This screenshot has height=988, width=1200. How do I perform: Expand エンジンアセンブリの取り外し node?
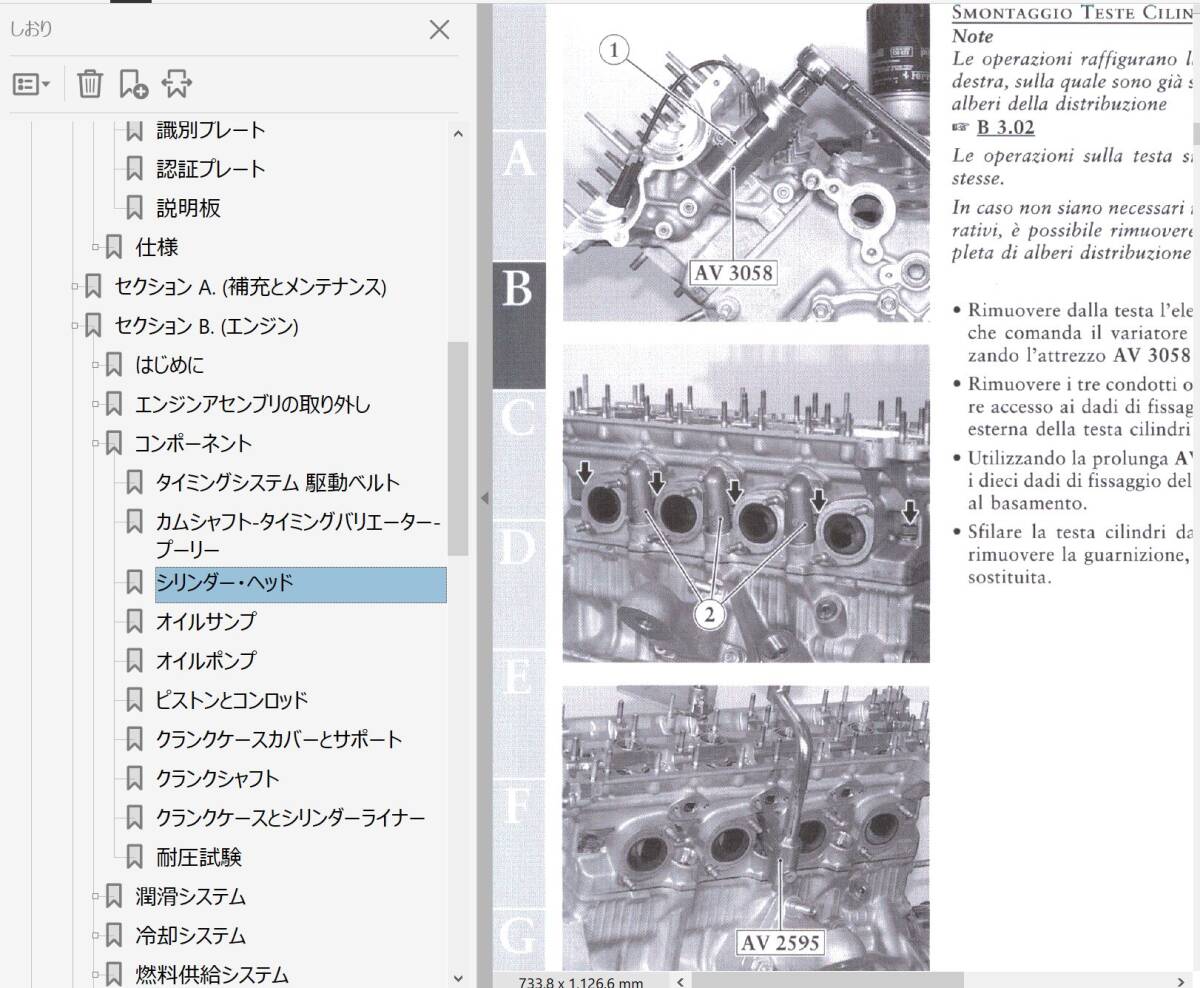point(97,405)
